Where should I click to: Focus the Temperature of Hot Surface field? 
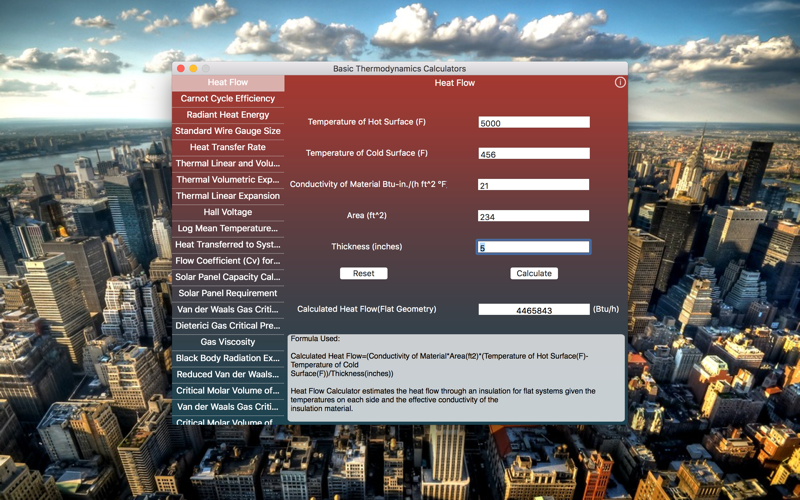[x=534, y=122]
